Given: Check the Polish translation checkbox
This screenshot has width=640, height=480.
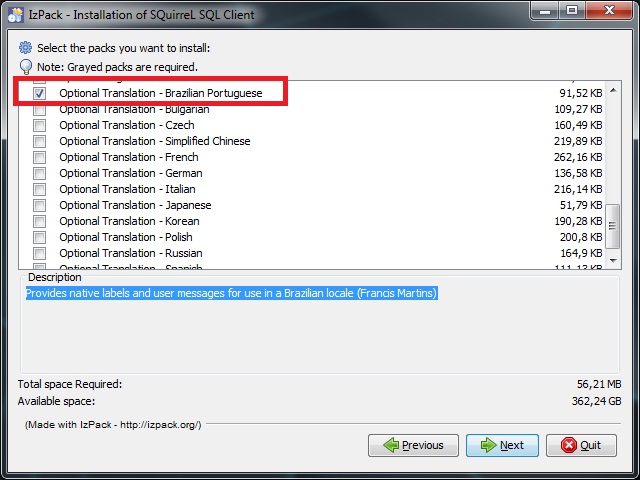Looking at the screenshot, I should point(40,237).
